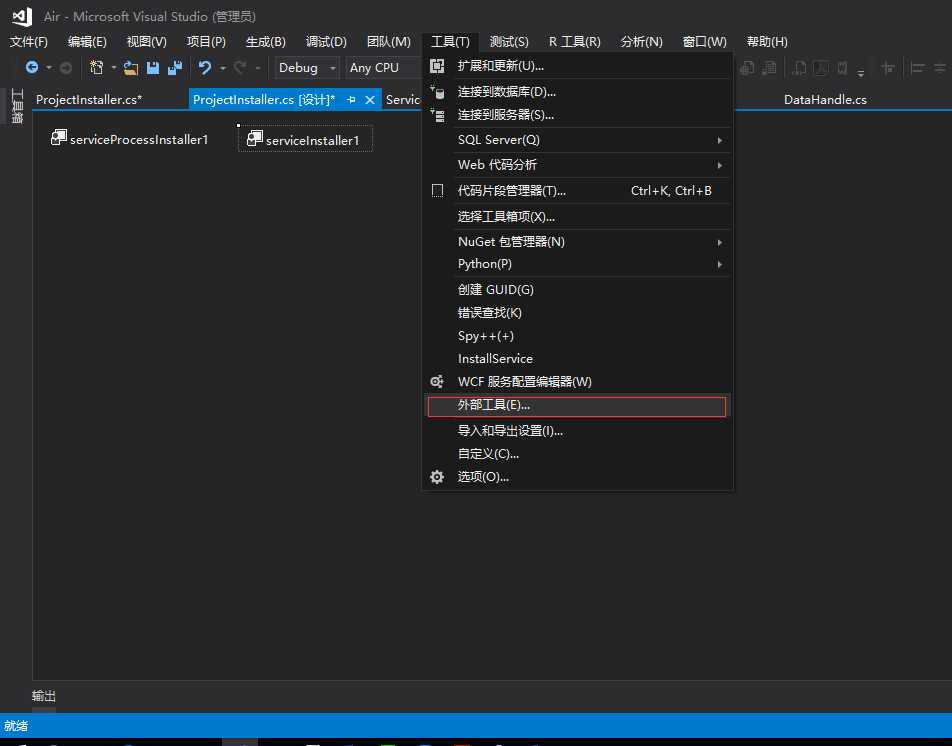Image resolution: width=952 pixels, height=746 pixels.
Task: Choose InstallService menu item
Action: point(577,359)
